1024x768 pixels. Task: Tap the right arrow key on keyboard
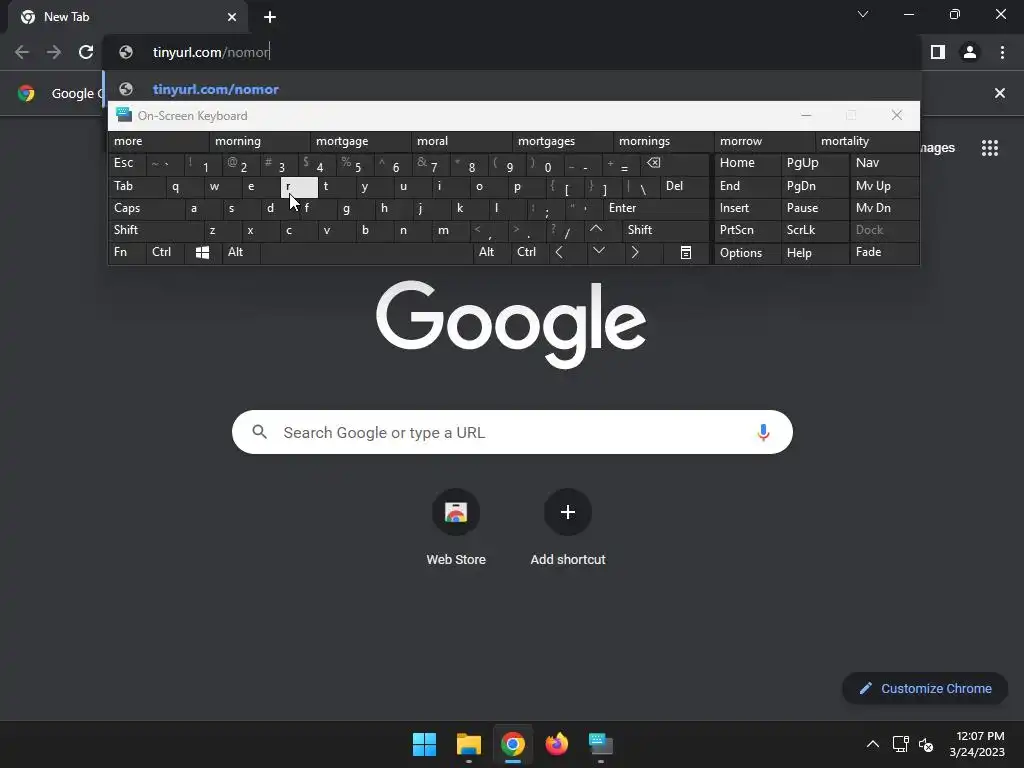point(635,252)
